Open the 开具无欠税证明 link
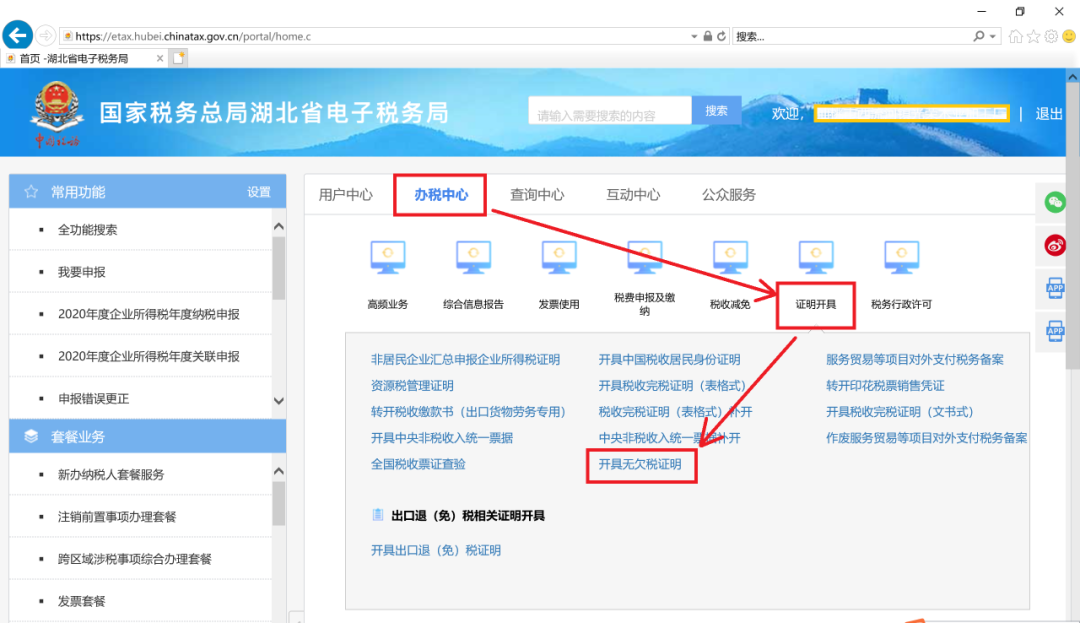This screenshot has height=623, width=1080. pyautogui.click(x=640, y=464)
